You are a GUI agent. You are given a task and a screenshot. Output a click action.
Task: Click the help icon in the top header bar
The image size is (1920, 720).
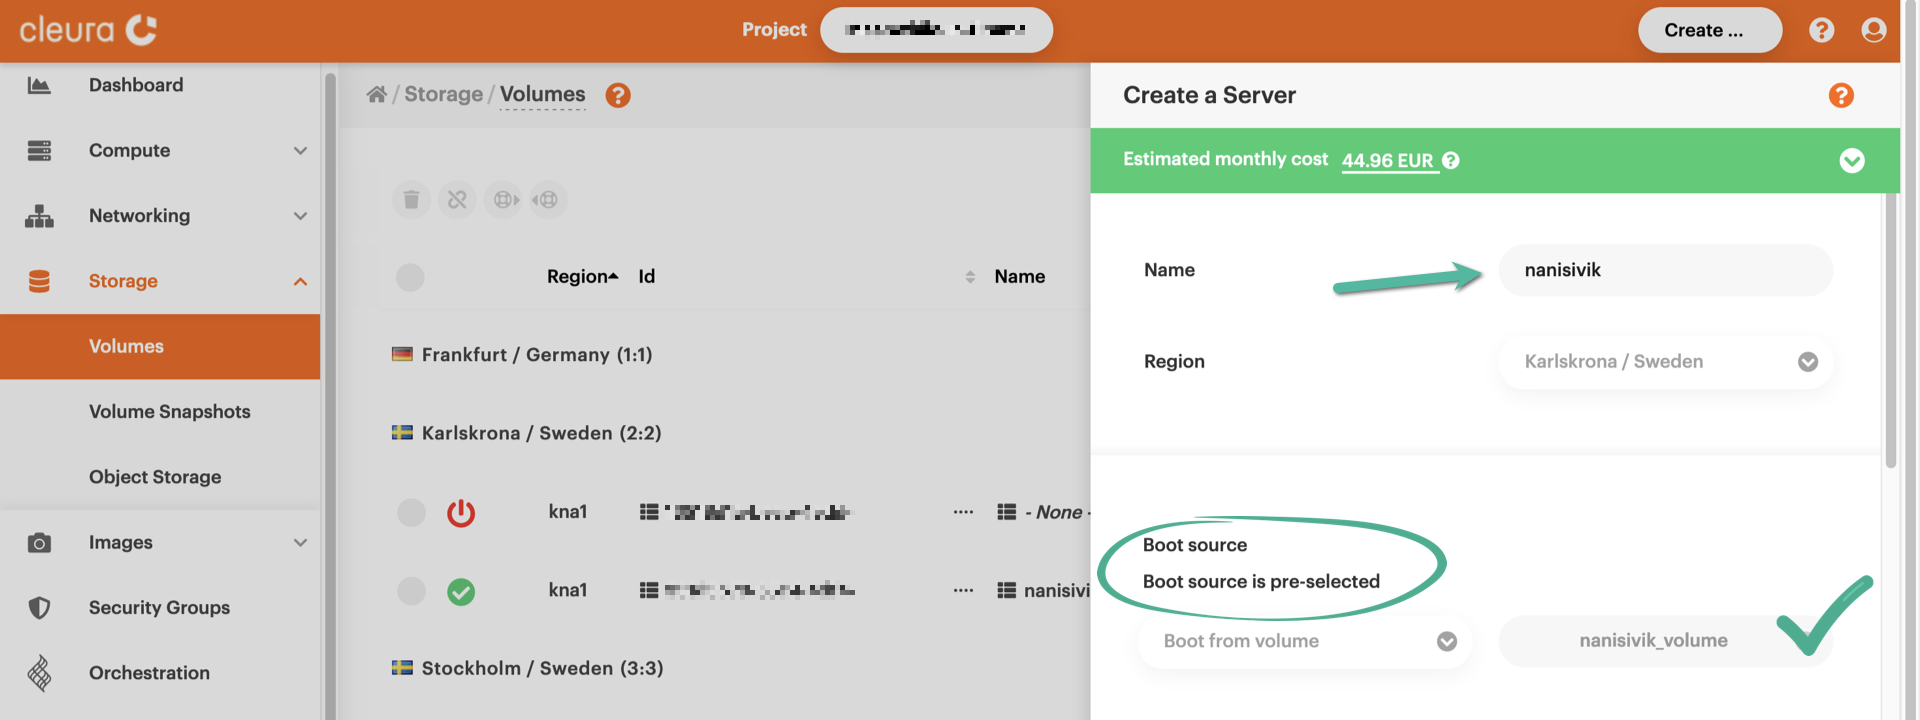coord(1821,30)
